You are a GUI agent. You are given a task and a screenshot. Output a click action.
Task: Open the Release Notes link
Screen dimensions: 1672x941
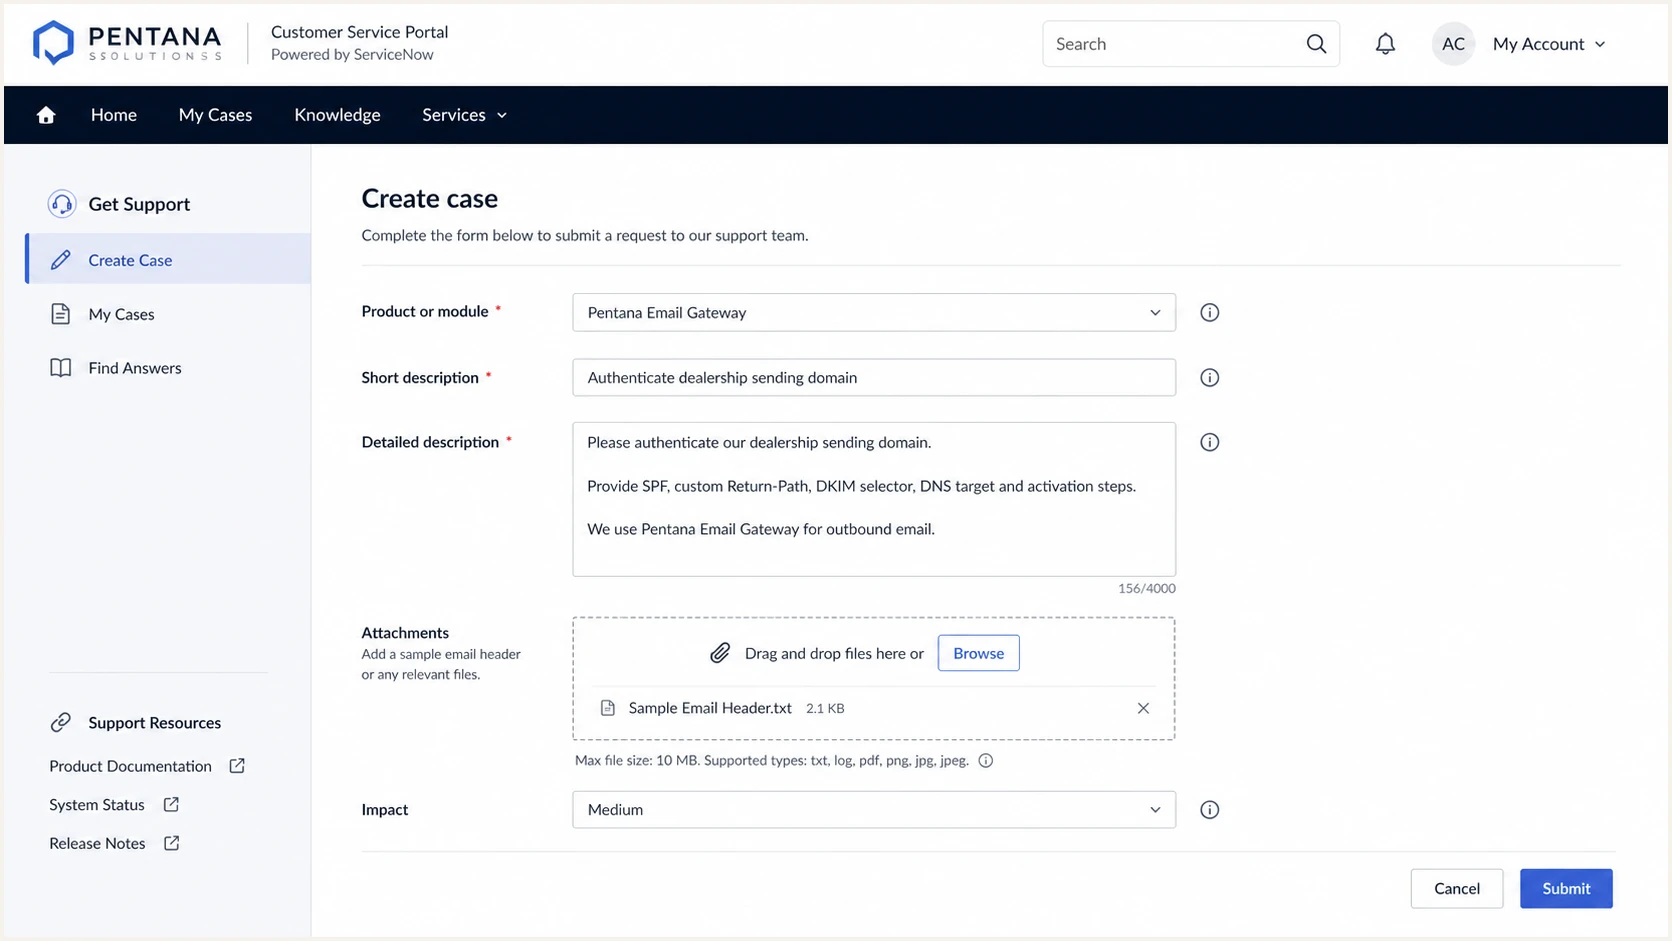[97, 843]
